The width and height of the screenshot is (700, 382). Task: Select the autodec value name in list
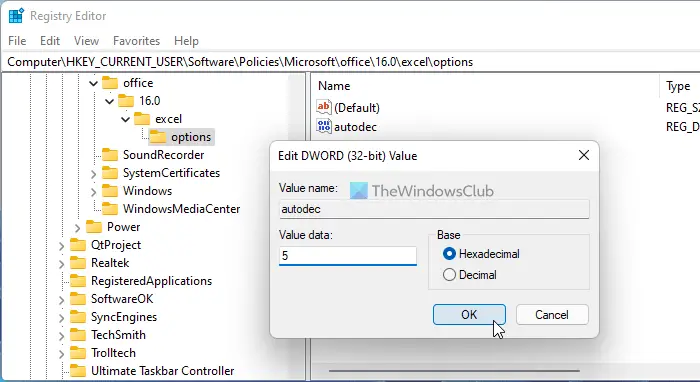[355, 127]
